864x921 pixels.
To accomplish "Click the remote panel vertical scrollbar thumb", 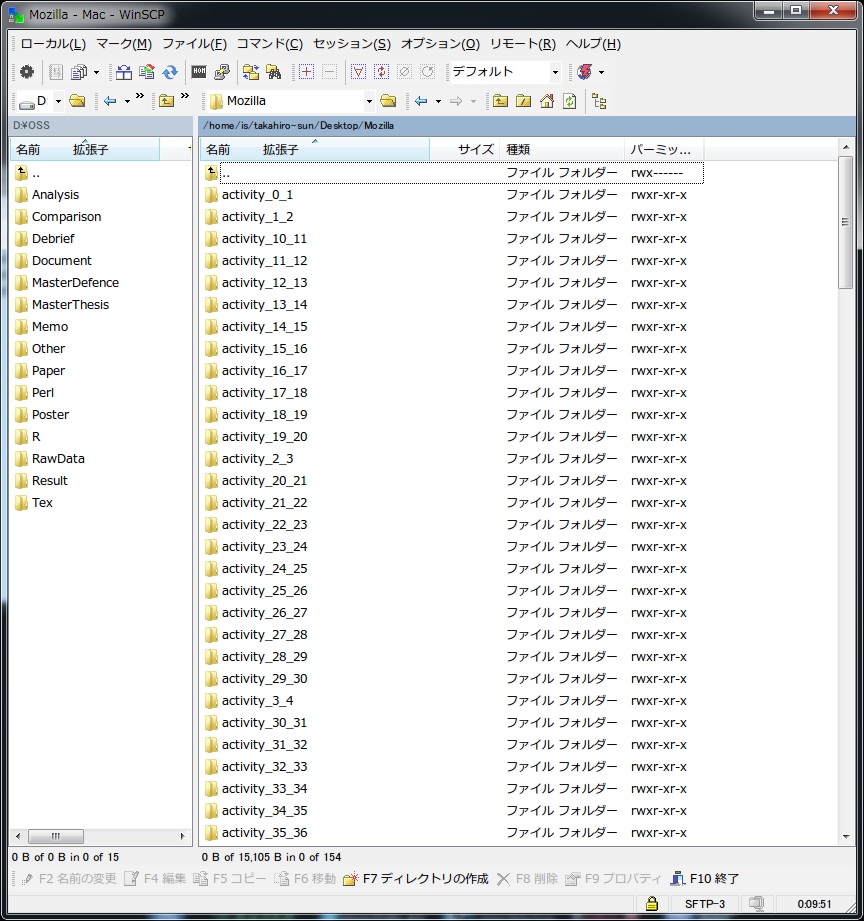I will (x=845, y=223).
